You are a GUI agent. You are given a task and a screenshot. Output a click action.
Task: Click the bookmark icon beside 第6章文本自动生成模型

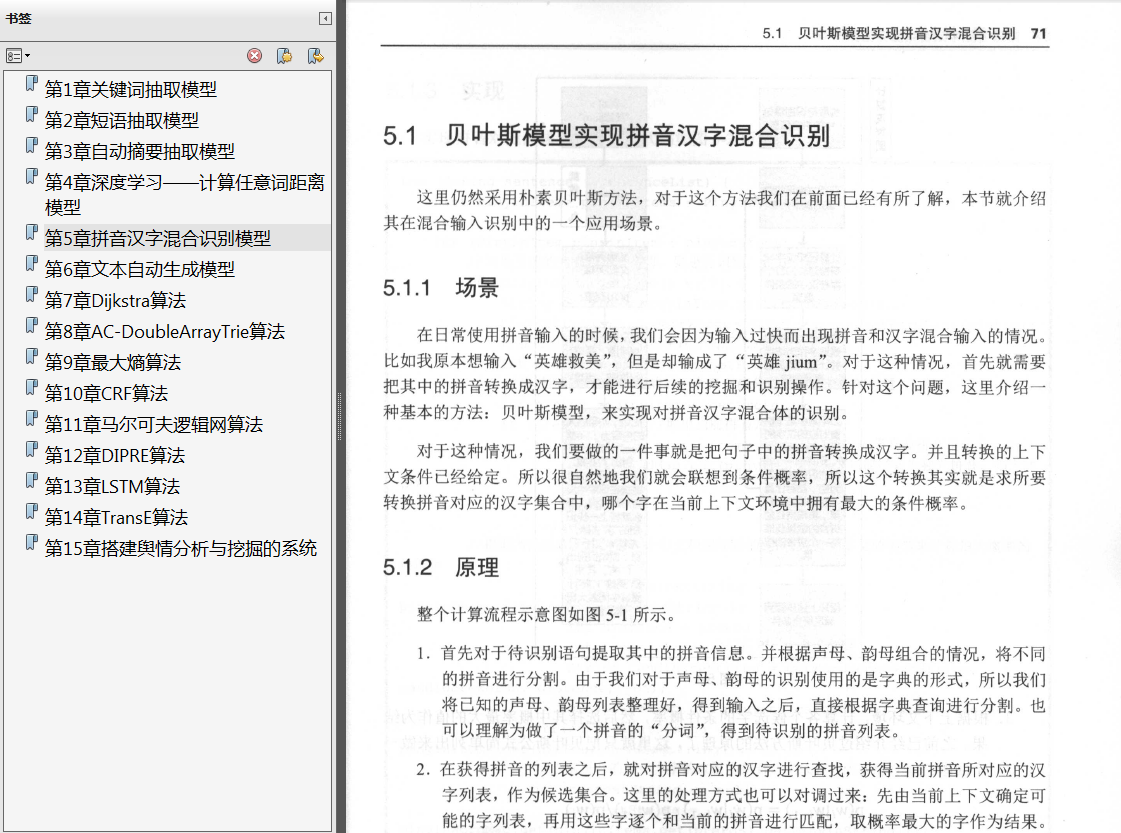point(31,263)
